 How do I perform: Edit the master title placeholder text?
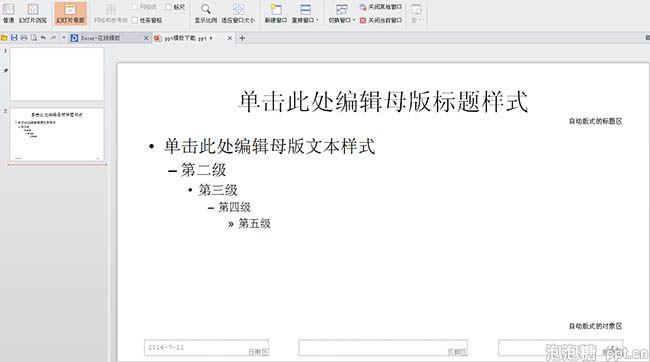pyautogui.click(x=383, y=102)
